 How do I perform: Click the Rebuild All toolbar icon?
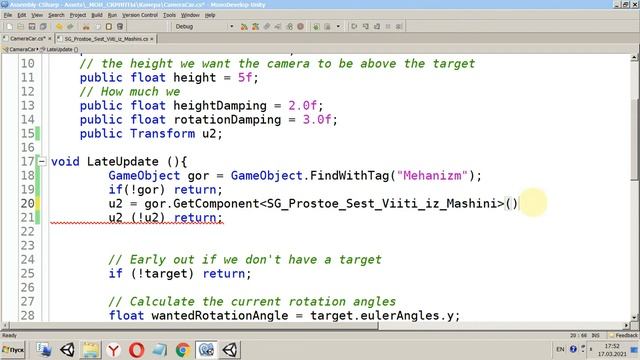click(256, 27)
